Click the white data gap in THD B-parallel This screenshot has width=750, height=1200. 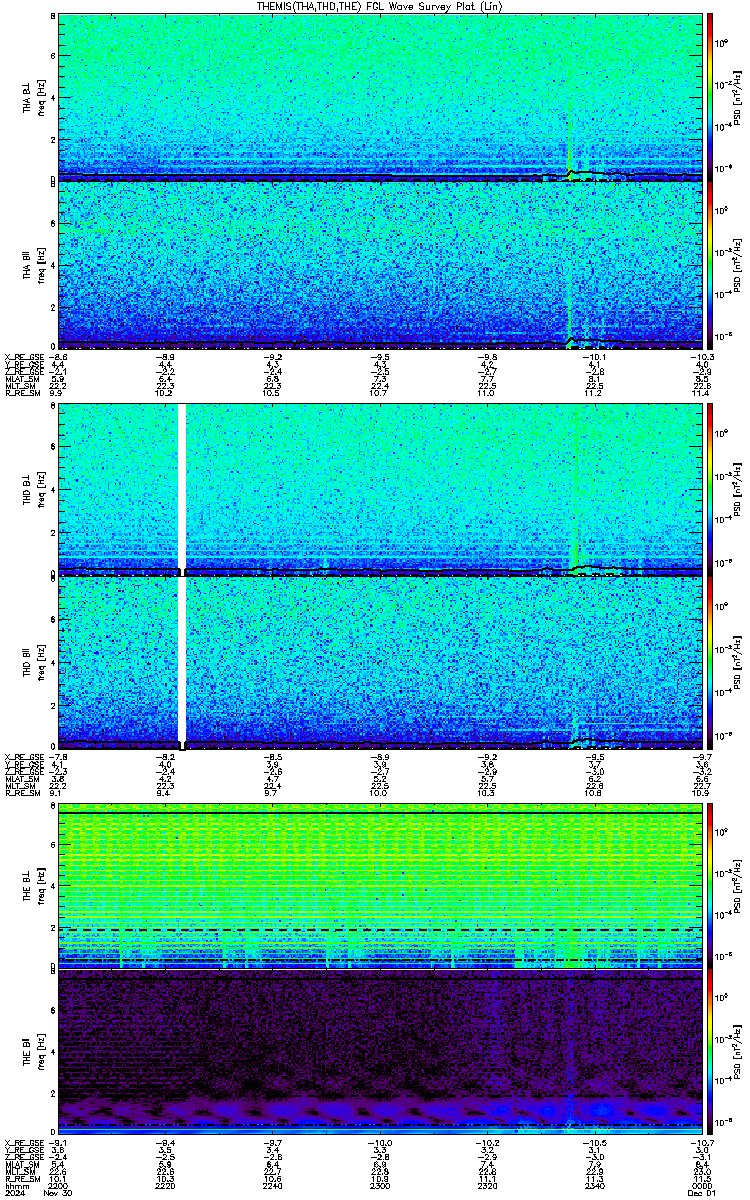[182, 661]
